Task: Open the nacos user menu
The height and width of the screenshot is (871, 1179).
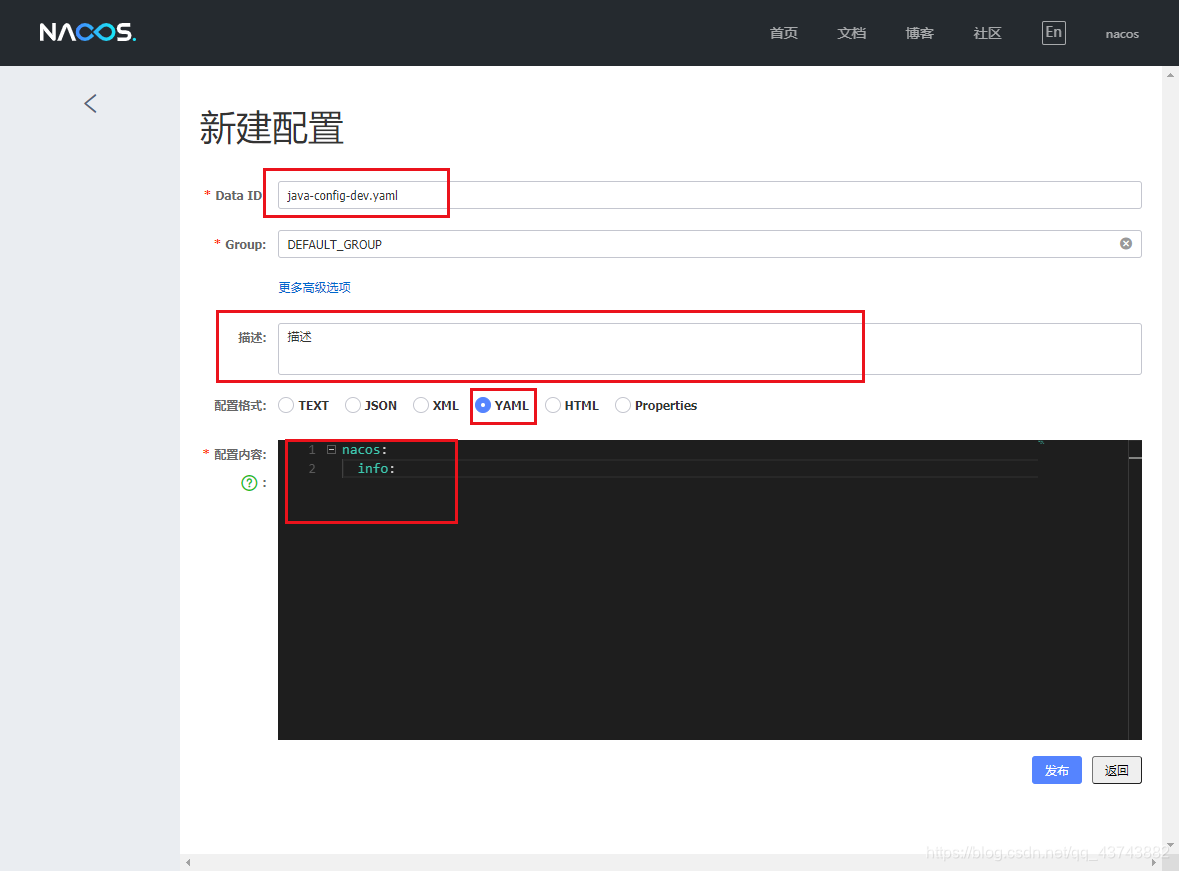Action: click(x=1122, y=34)
